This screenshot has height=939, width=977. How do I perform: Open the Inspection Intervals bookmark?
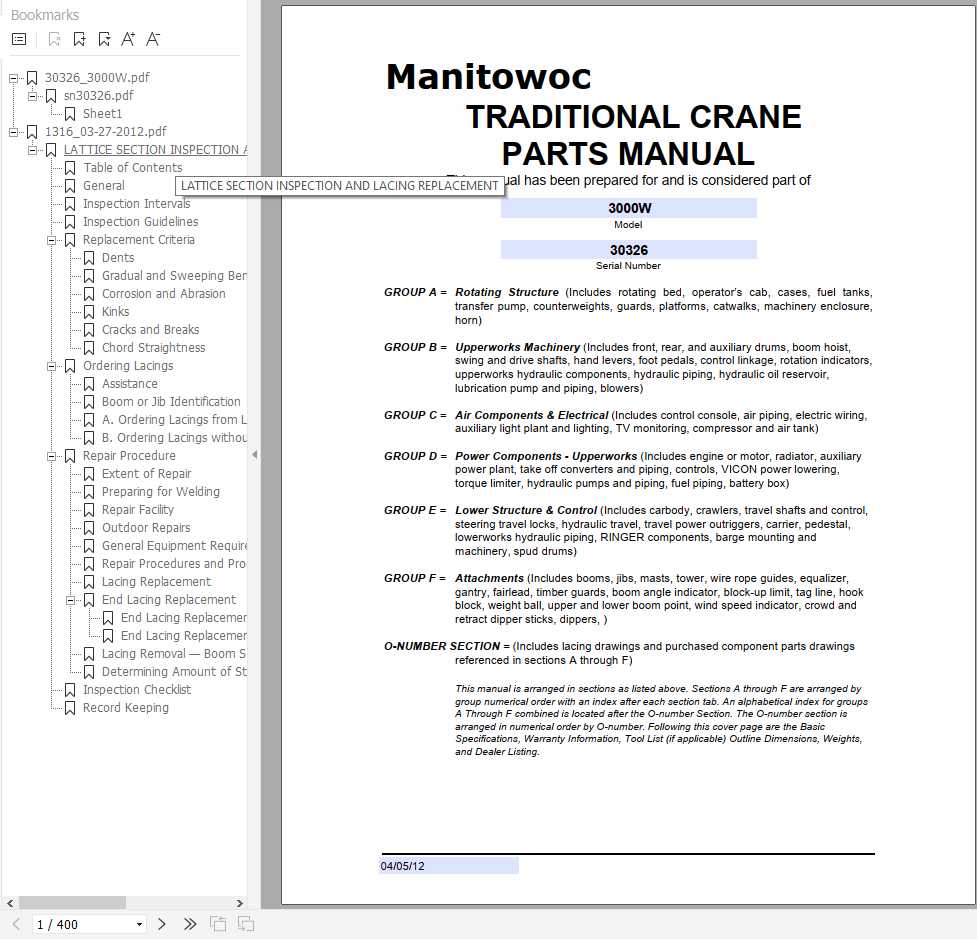(x=136, y=204)
